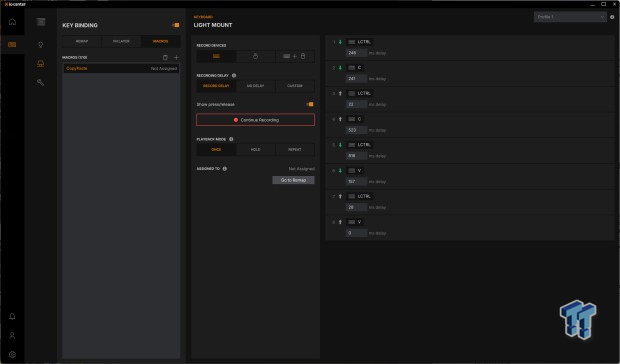
Task: Toggle the Key Binding switch
Action: point(176,25)
